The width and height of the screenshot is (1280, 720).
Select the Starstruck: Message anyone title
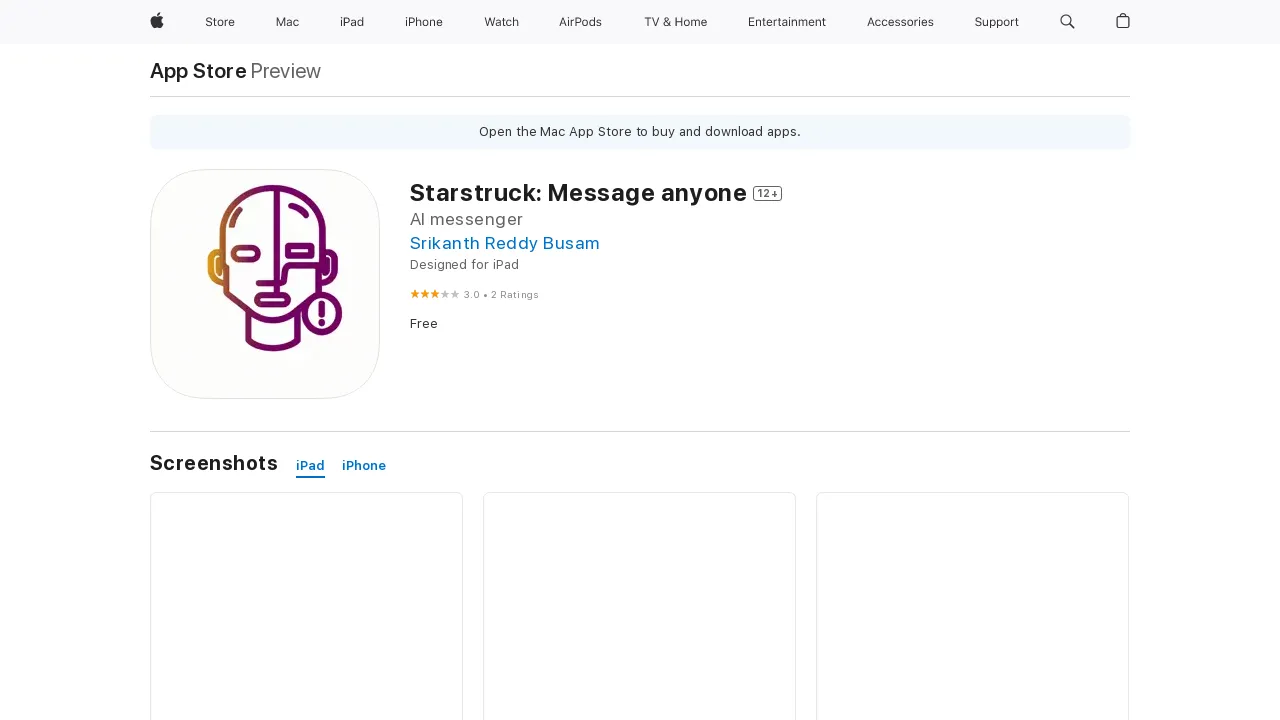[578, 193]
